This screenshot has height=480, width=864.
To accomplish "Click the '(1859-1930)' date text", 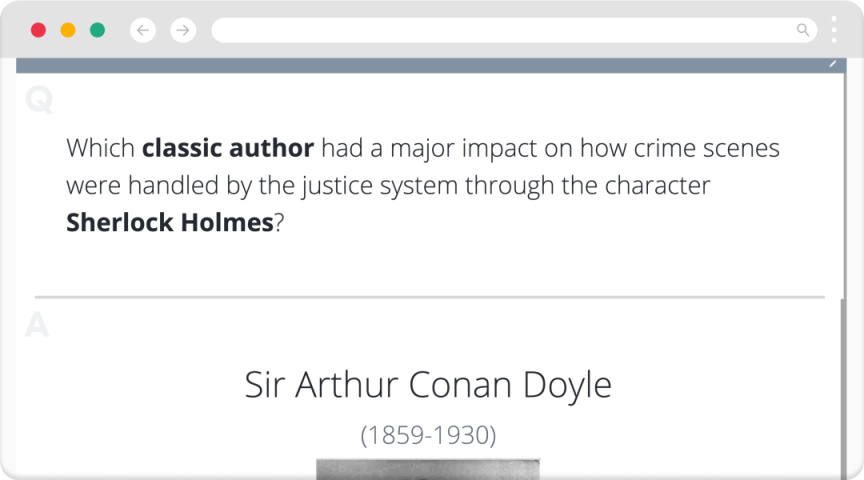I will [x=428, y=435].
